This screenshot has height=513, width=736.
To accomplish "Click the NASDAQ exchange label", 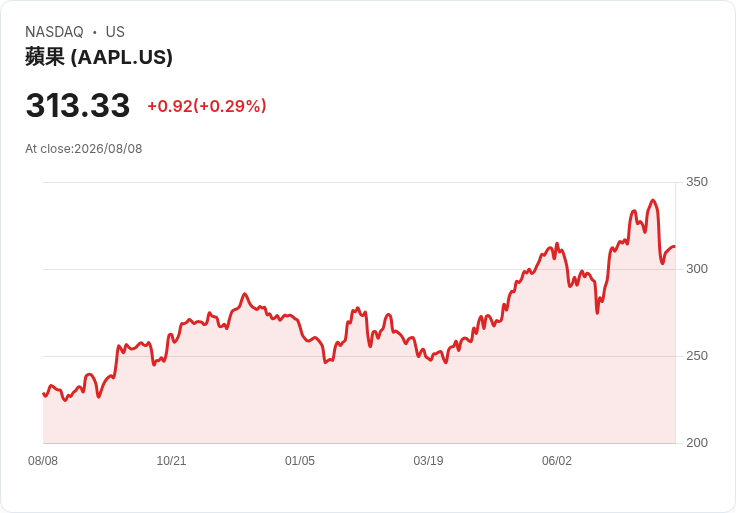I will [54, 32].
